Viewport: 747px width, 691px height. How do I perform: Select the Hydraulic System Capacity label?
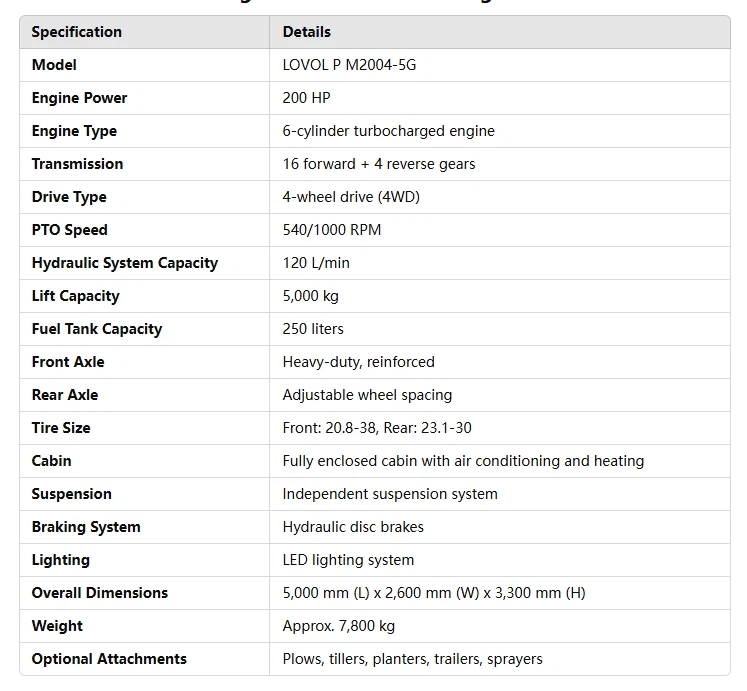[124, 263]
